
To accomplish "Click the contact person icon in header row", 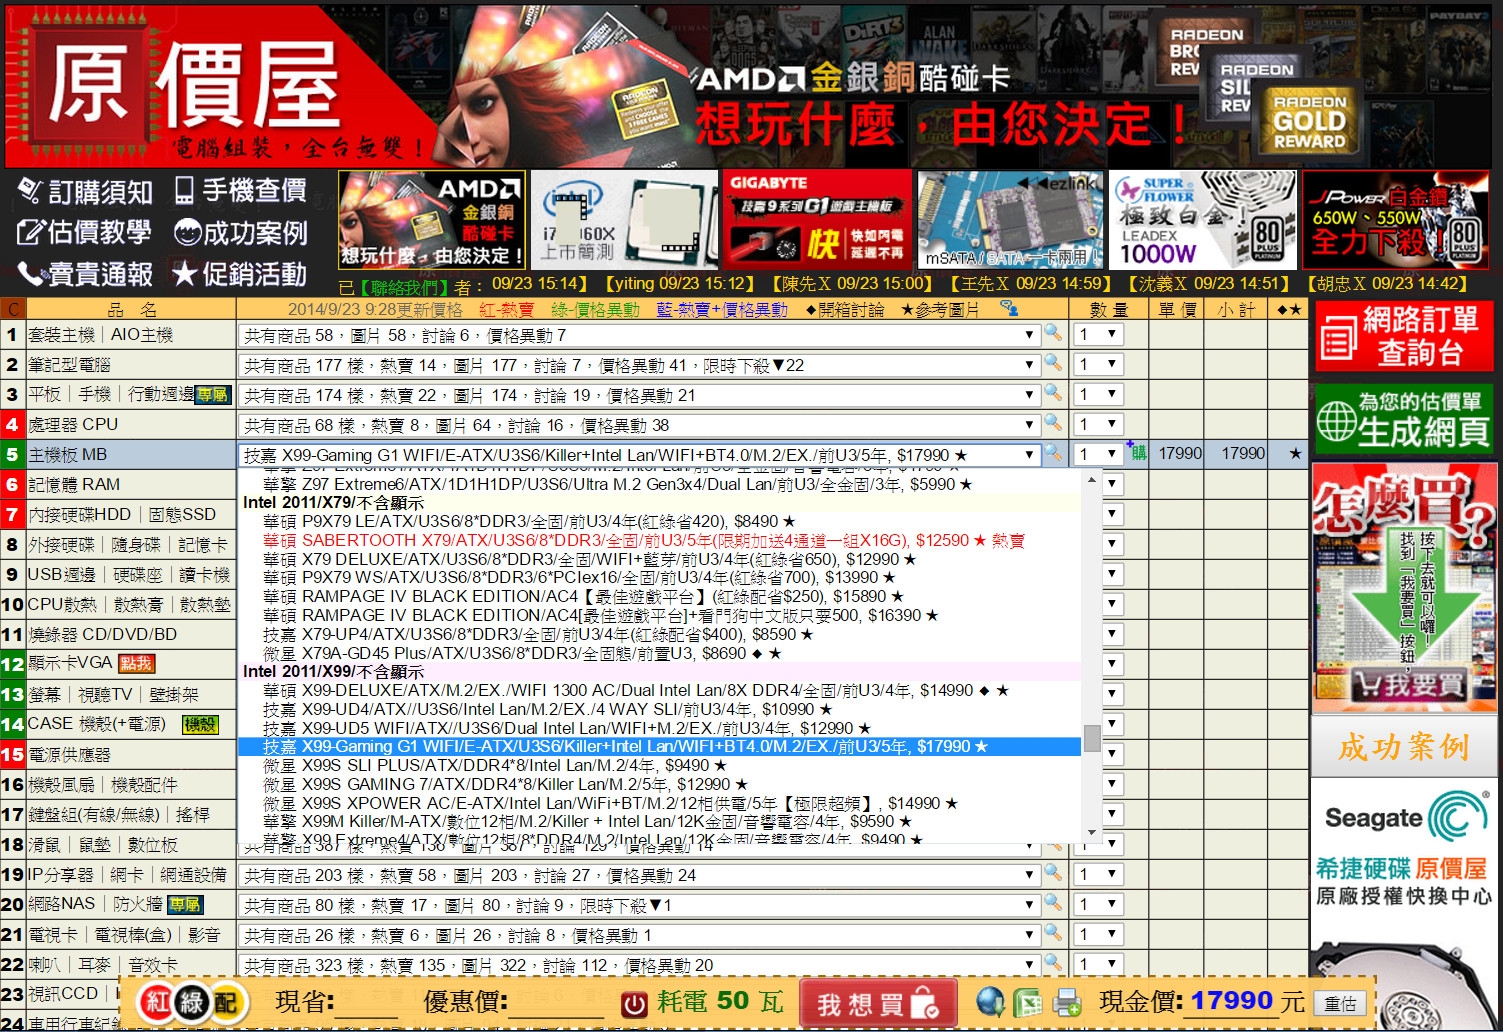I will (x=1009, y=309).
